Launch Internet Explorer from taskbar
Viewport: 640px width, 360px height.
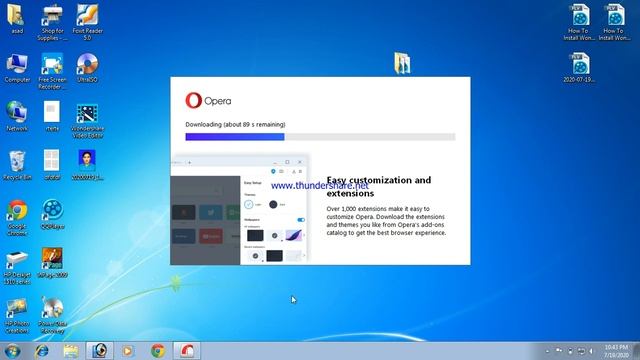[x=42, y=351]
